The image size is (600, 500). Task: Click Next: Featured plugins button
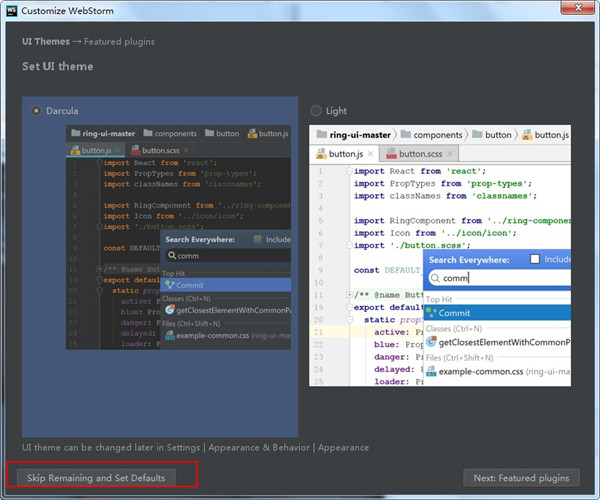click(x=521, y=478)
